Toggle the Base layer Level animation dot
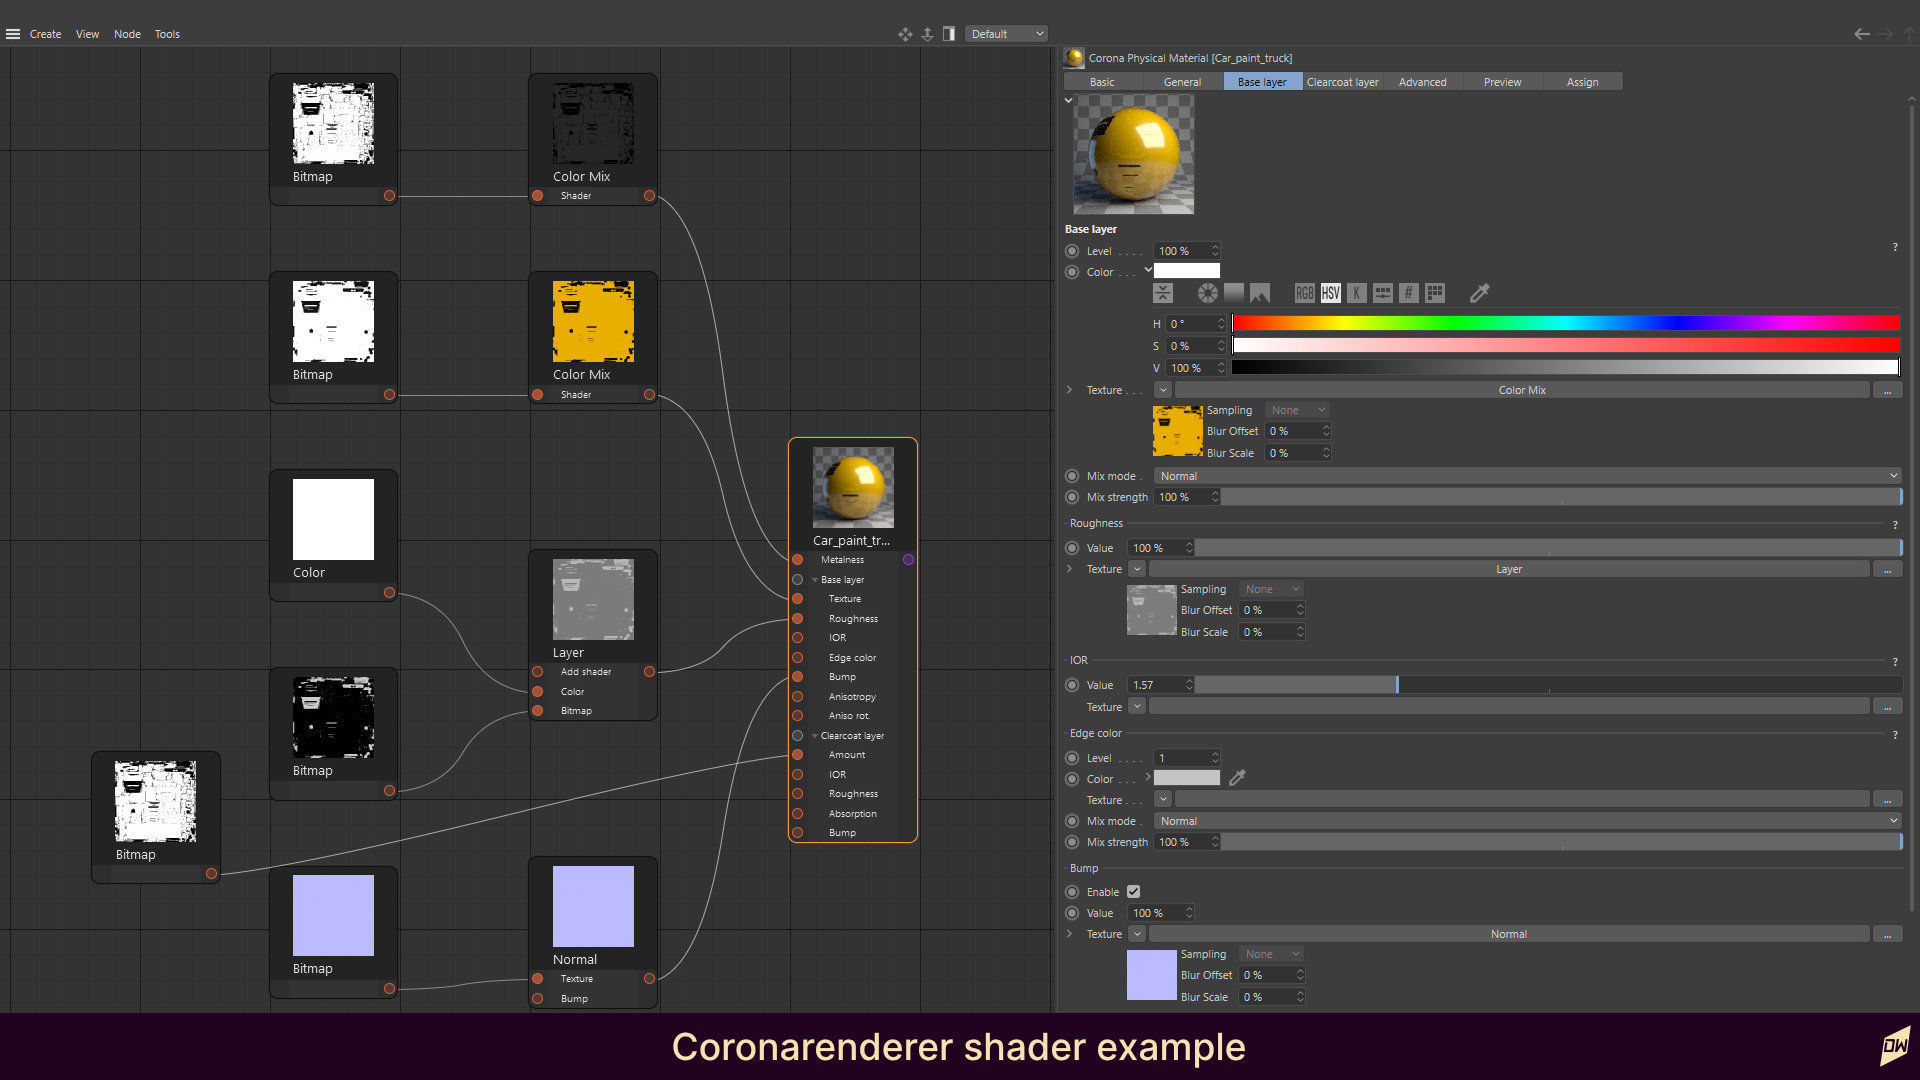This screenshot has height=1080, width=1920. (x=1072, y=251)
